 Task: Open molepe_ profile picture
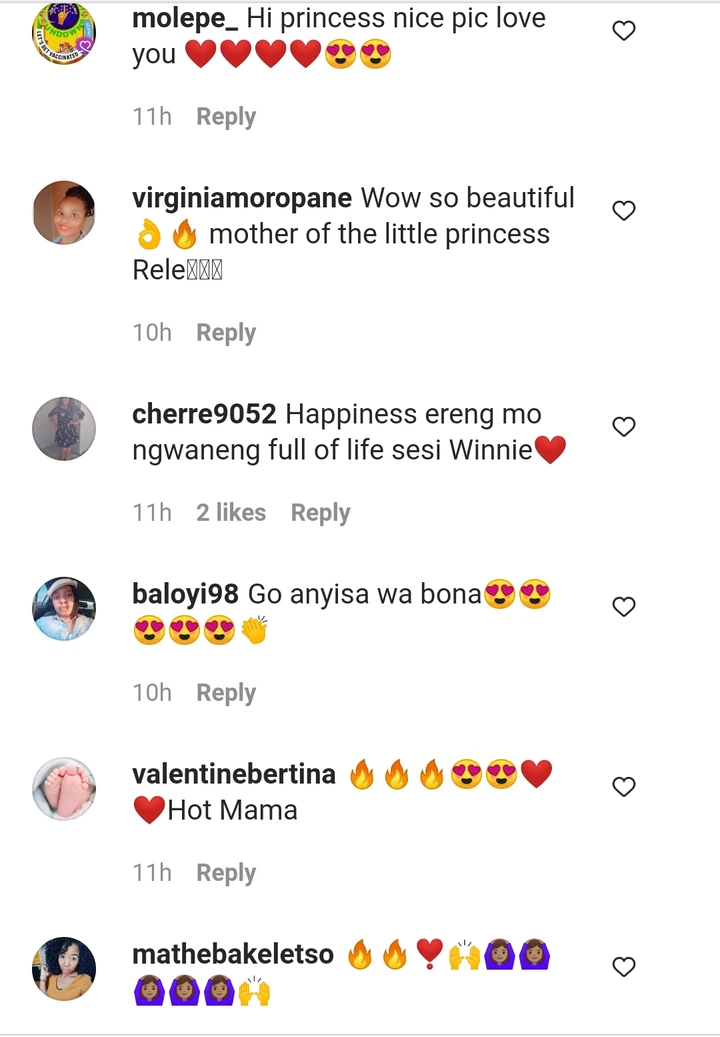click(x=64, y=33)
